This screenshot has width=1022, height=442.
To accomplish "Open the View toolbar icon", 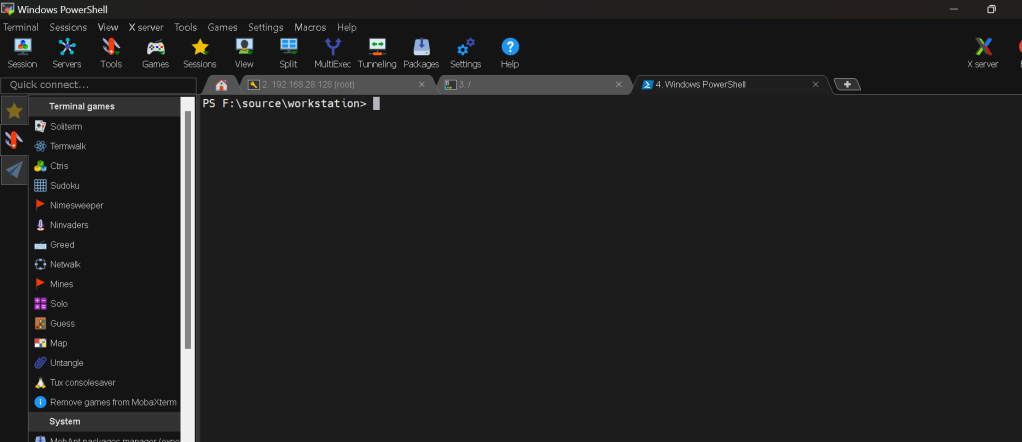I will (244, 53).
